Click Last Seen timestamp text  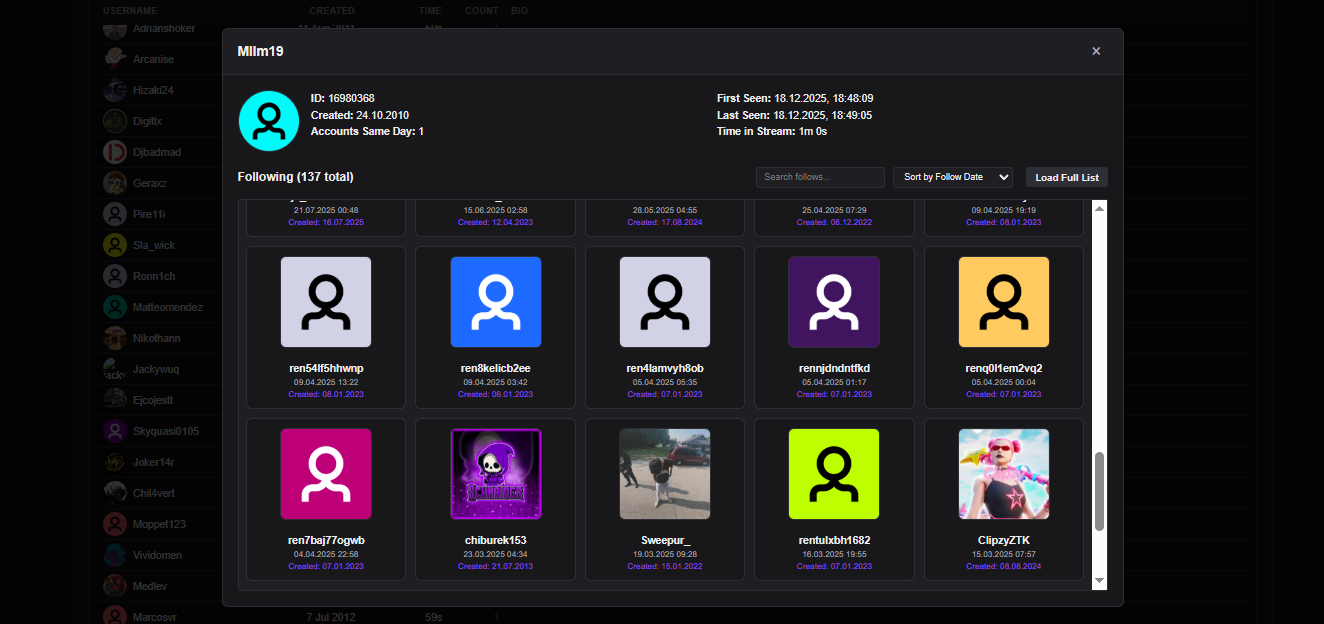[x=794, y=115]
